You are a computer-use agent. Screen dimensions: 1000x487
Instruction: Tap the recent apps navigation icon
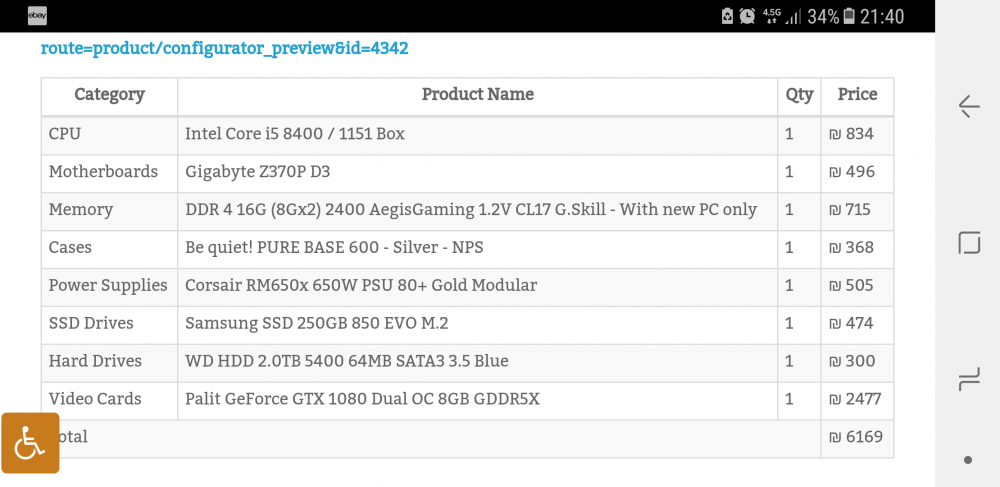tap(969, 380)
